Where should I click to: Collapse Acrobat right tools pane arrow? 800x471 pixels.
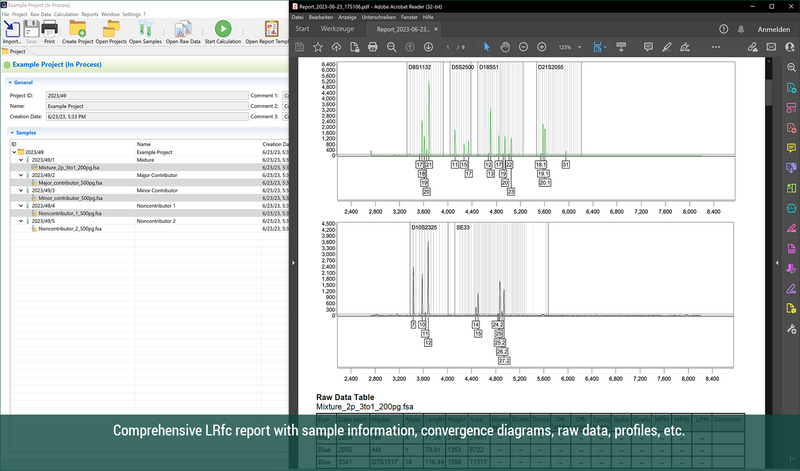pos(777,263)
